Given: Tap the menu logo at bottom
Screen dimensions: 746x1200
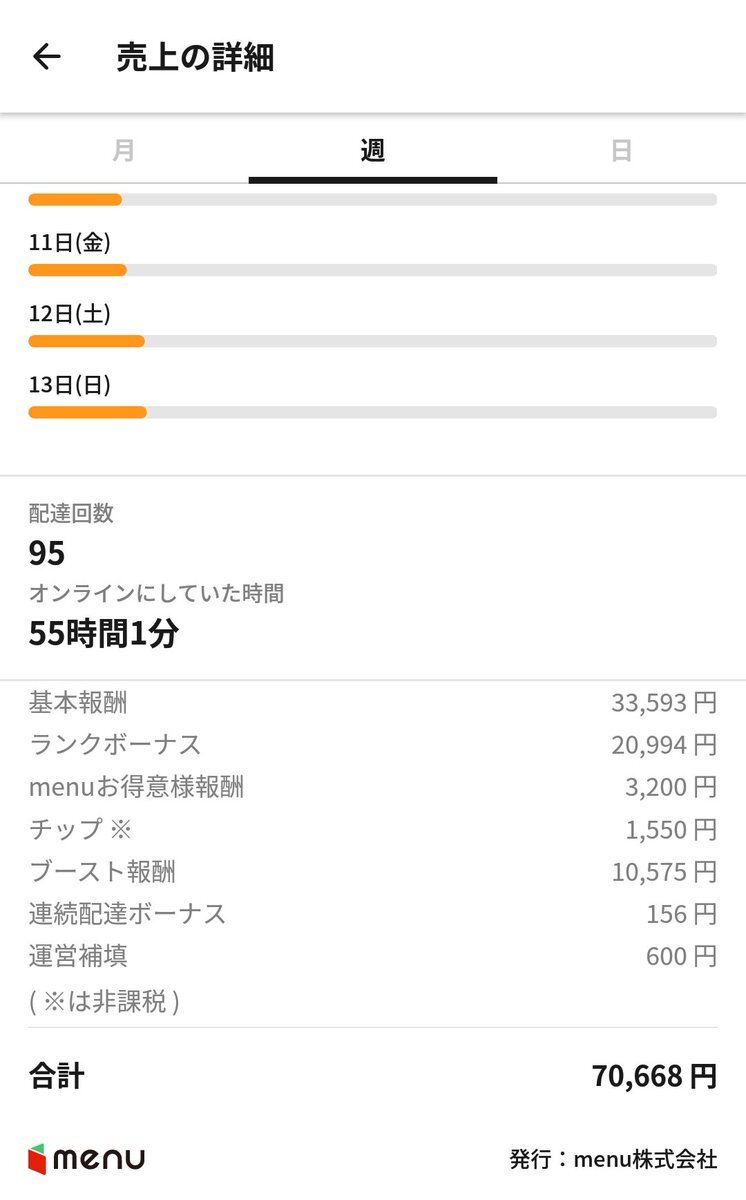Looking at the screenshot, I should point(87,1159).
